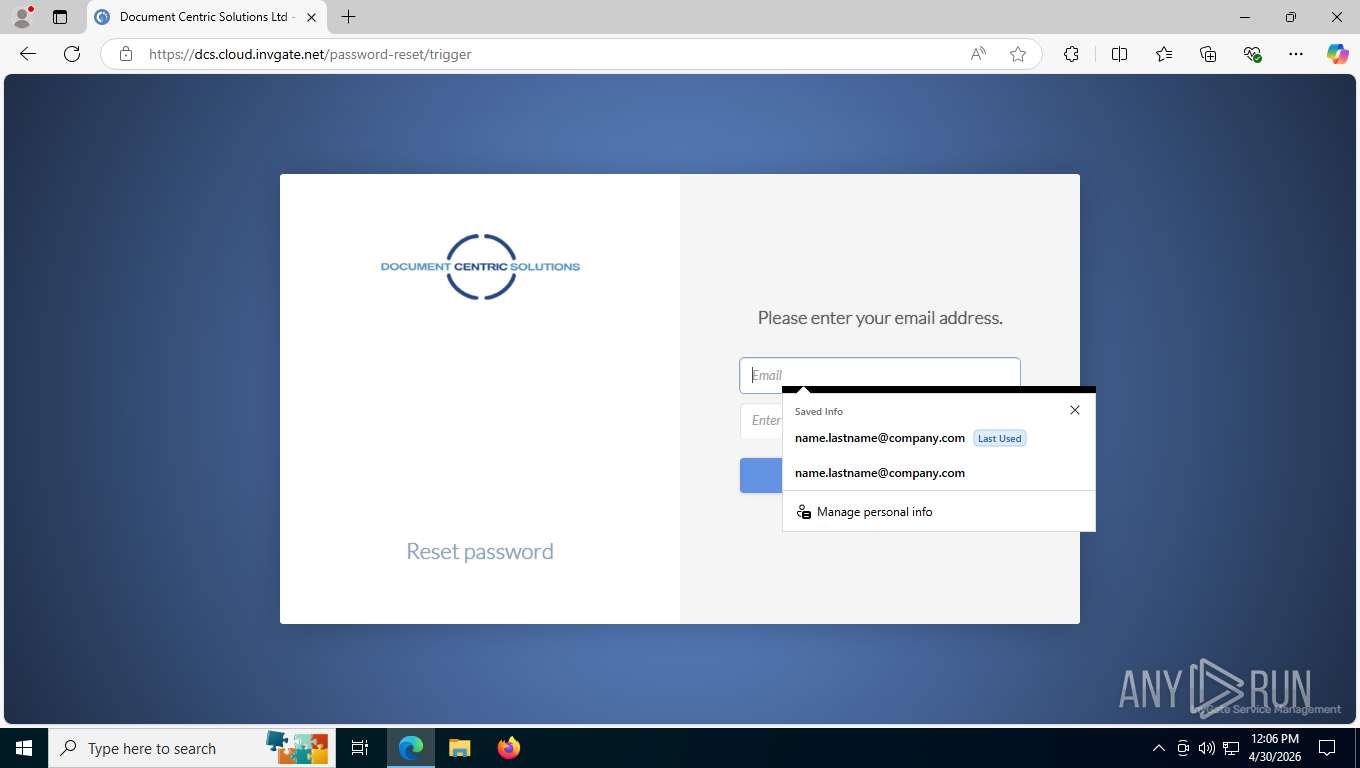Image resolution: width=1360 pixels, height=768 pixels.
Task: Open network settings tray icon
Action: tap(1231, 748)
